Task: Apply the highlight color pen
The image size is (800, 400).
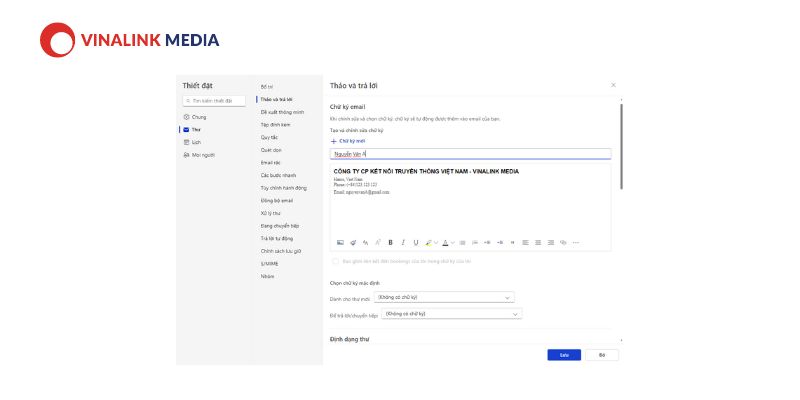Action: click(x=429, y=243)
